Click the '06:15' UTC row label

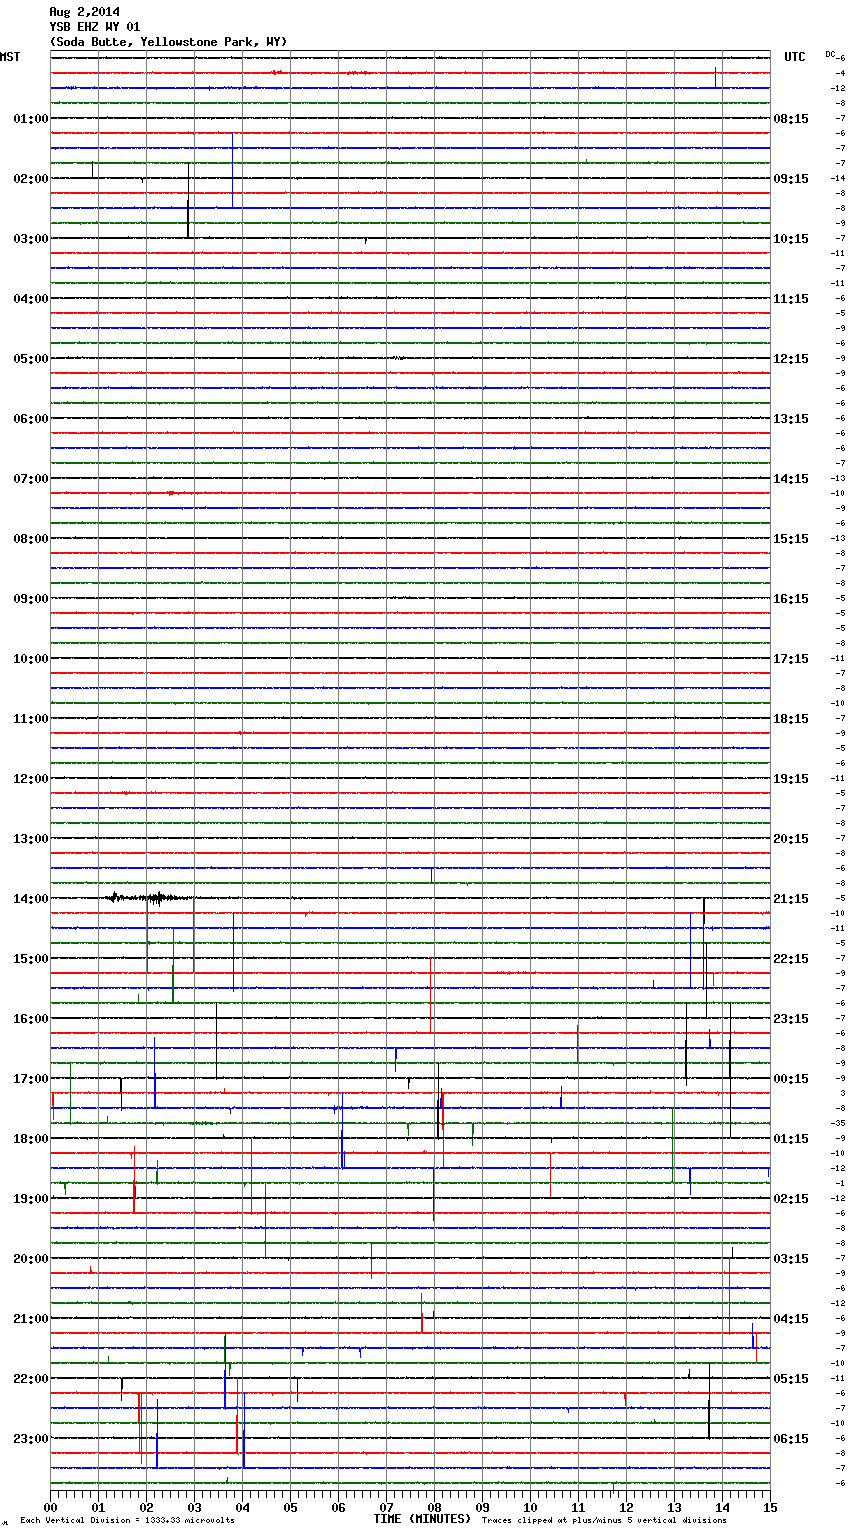791,1439
